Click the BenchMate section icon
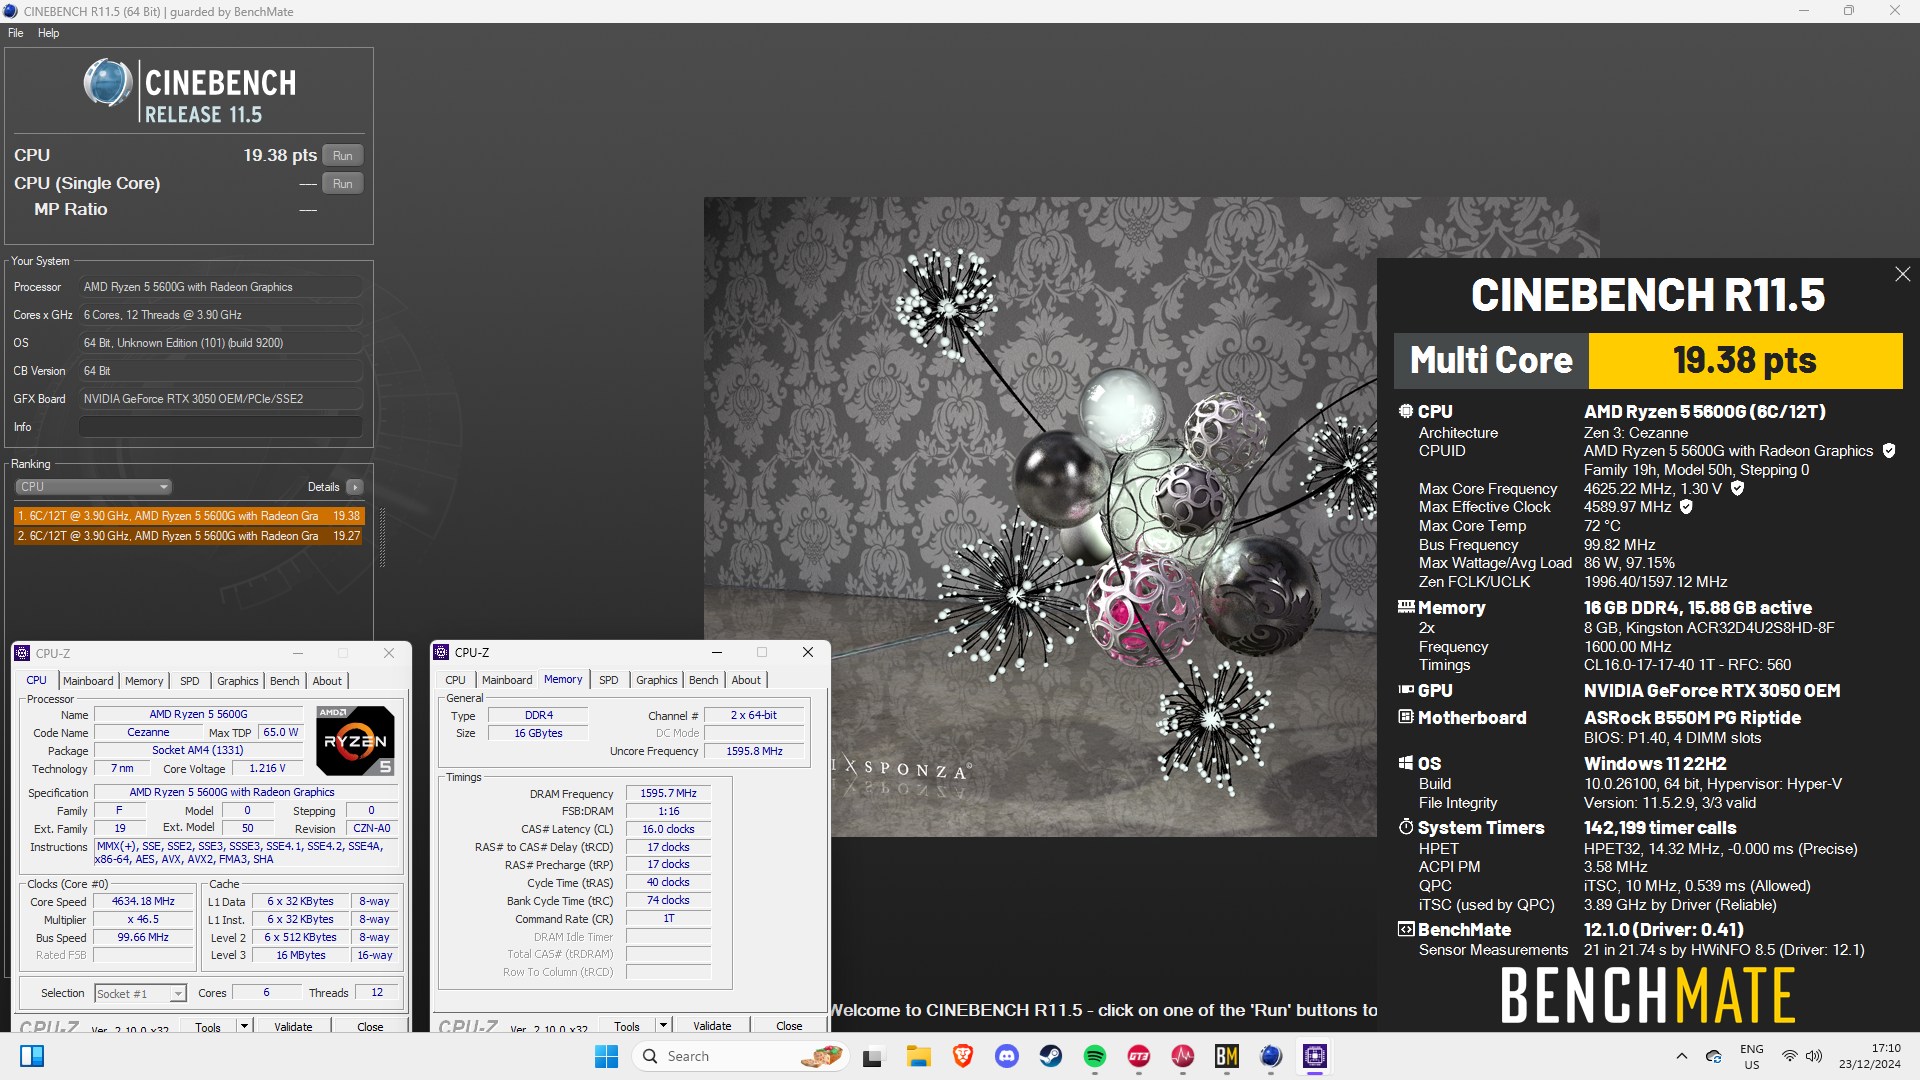This screenshot has height=1080, width=1920. coord(1405,929)
